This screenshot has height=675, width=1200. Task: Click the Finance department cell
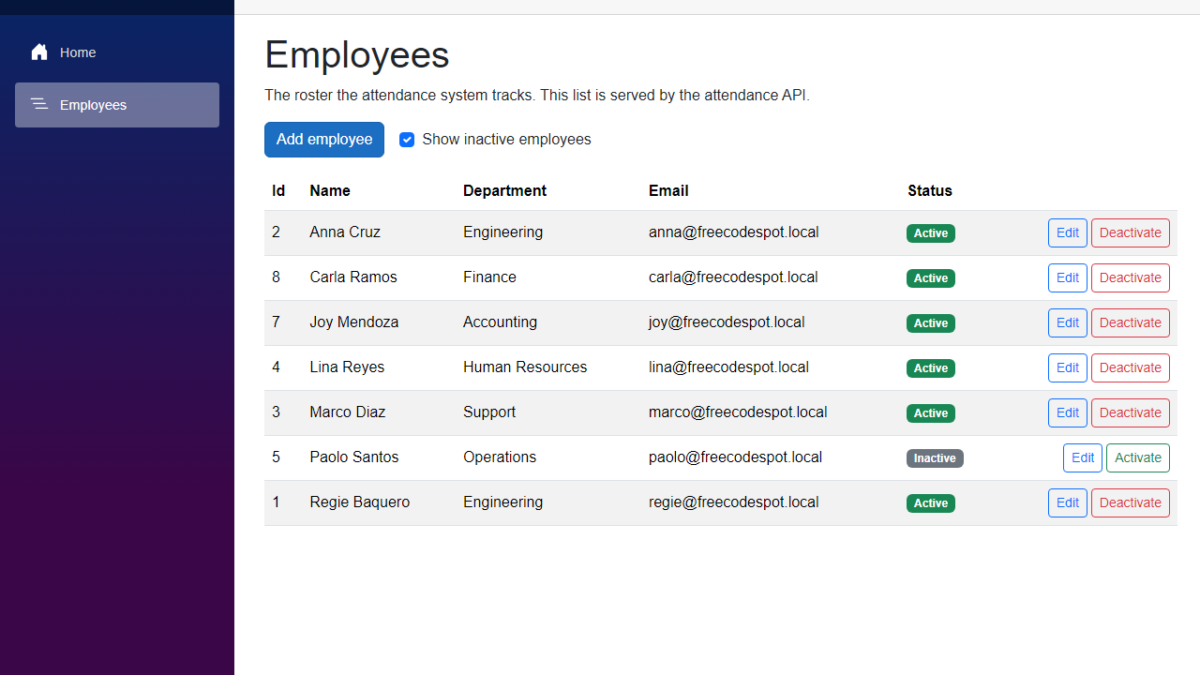click(490, 277)
